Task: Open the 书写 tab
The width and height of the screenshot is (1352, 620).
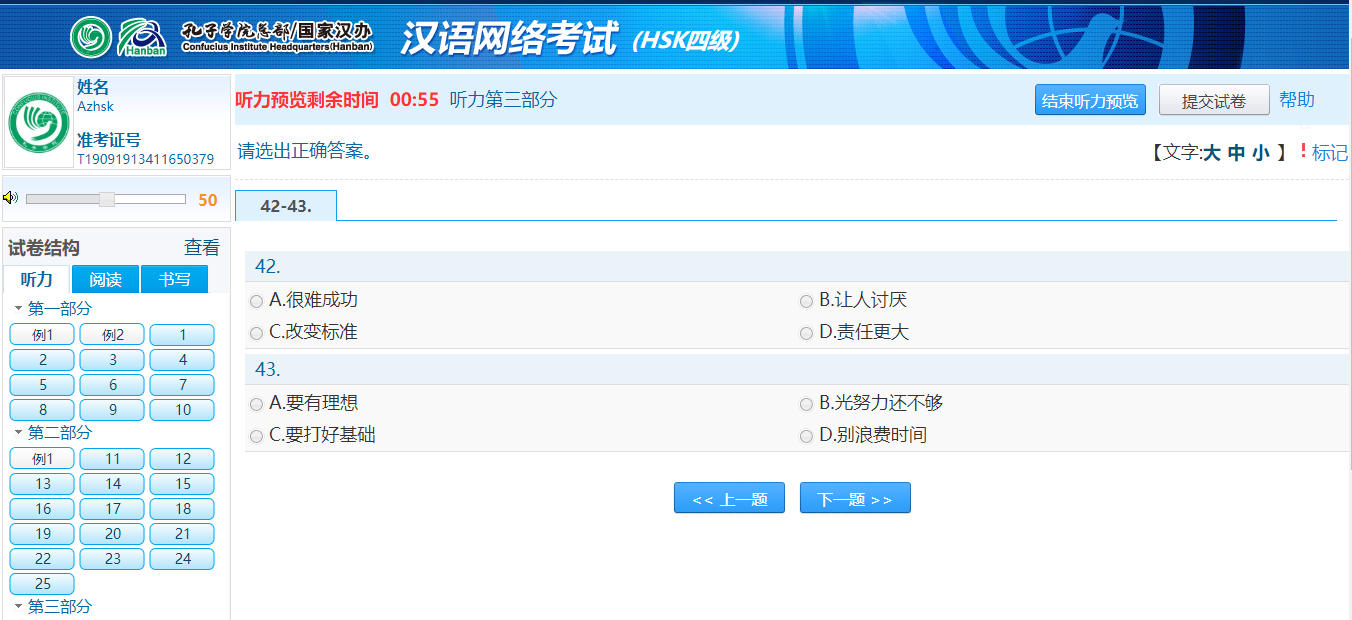Action: tap(174, 280)
